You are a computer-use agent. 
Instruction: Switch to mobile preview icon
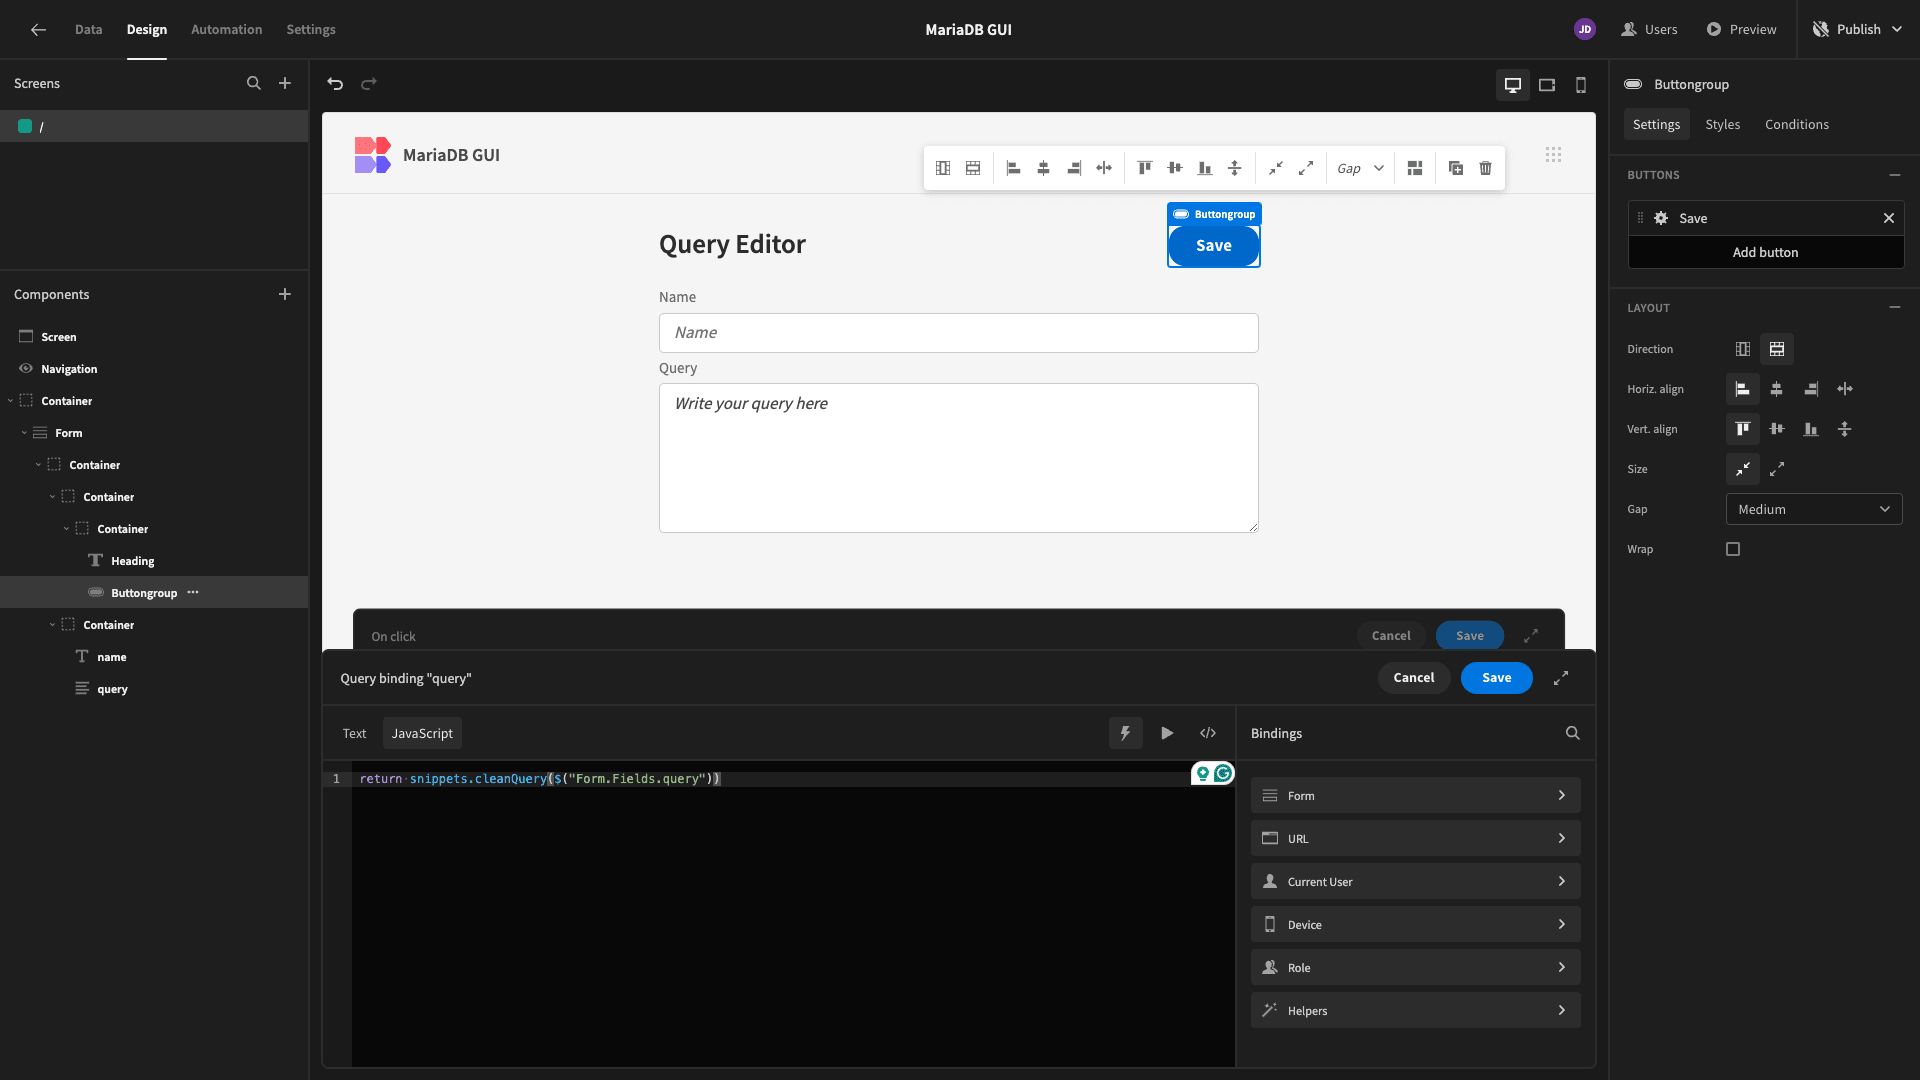1581,85
